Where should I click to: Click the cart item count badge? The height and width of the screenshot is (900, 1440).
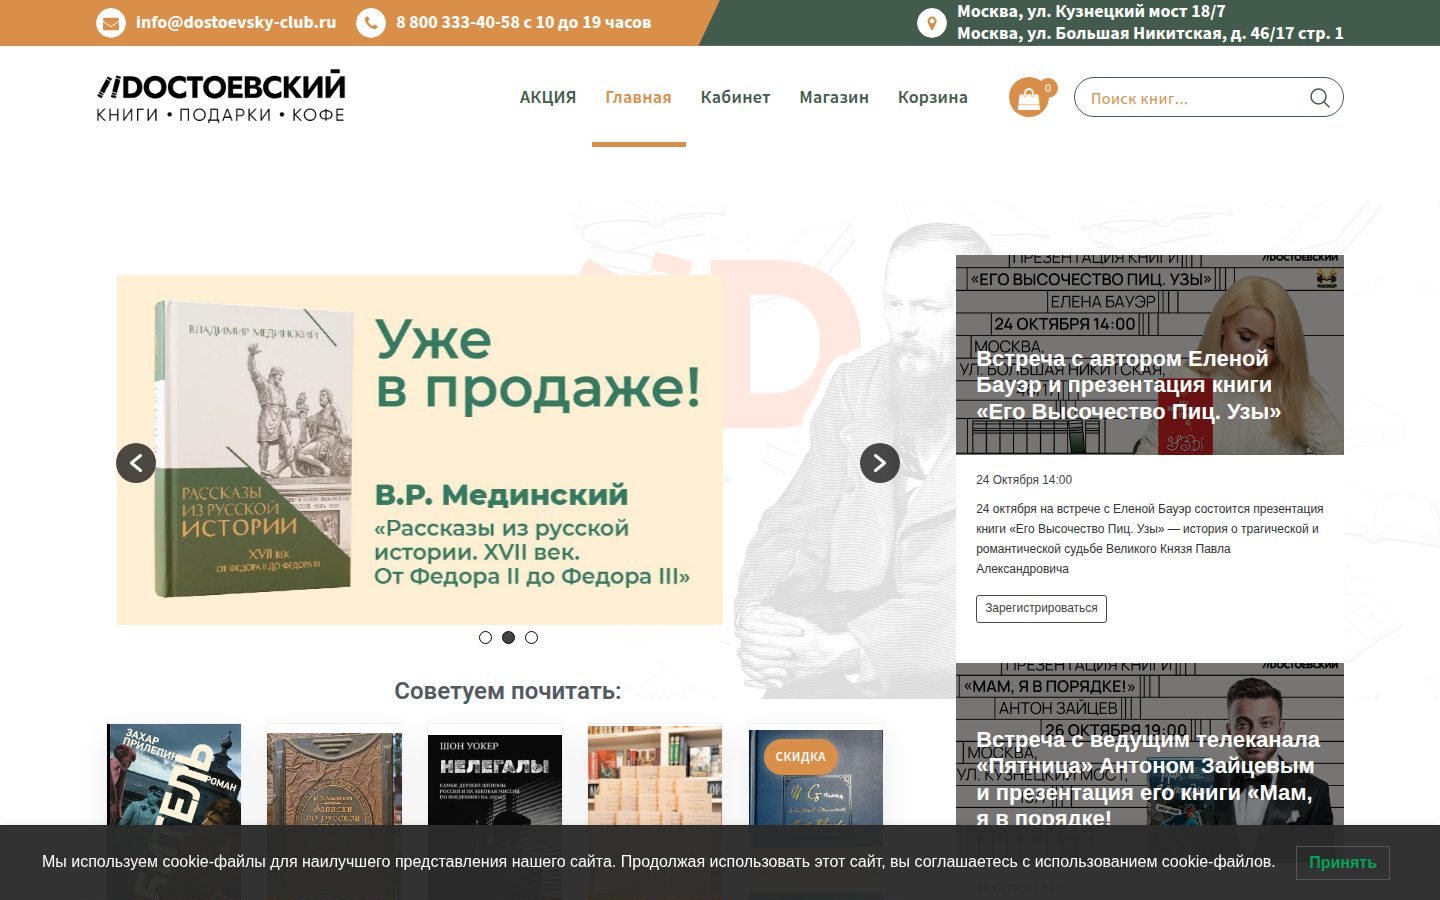[x=1048, y=88]
